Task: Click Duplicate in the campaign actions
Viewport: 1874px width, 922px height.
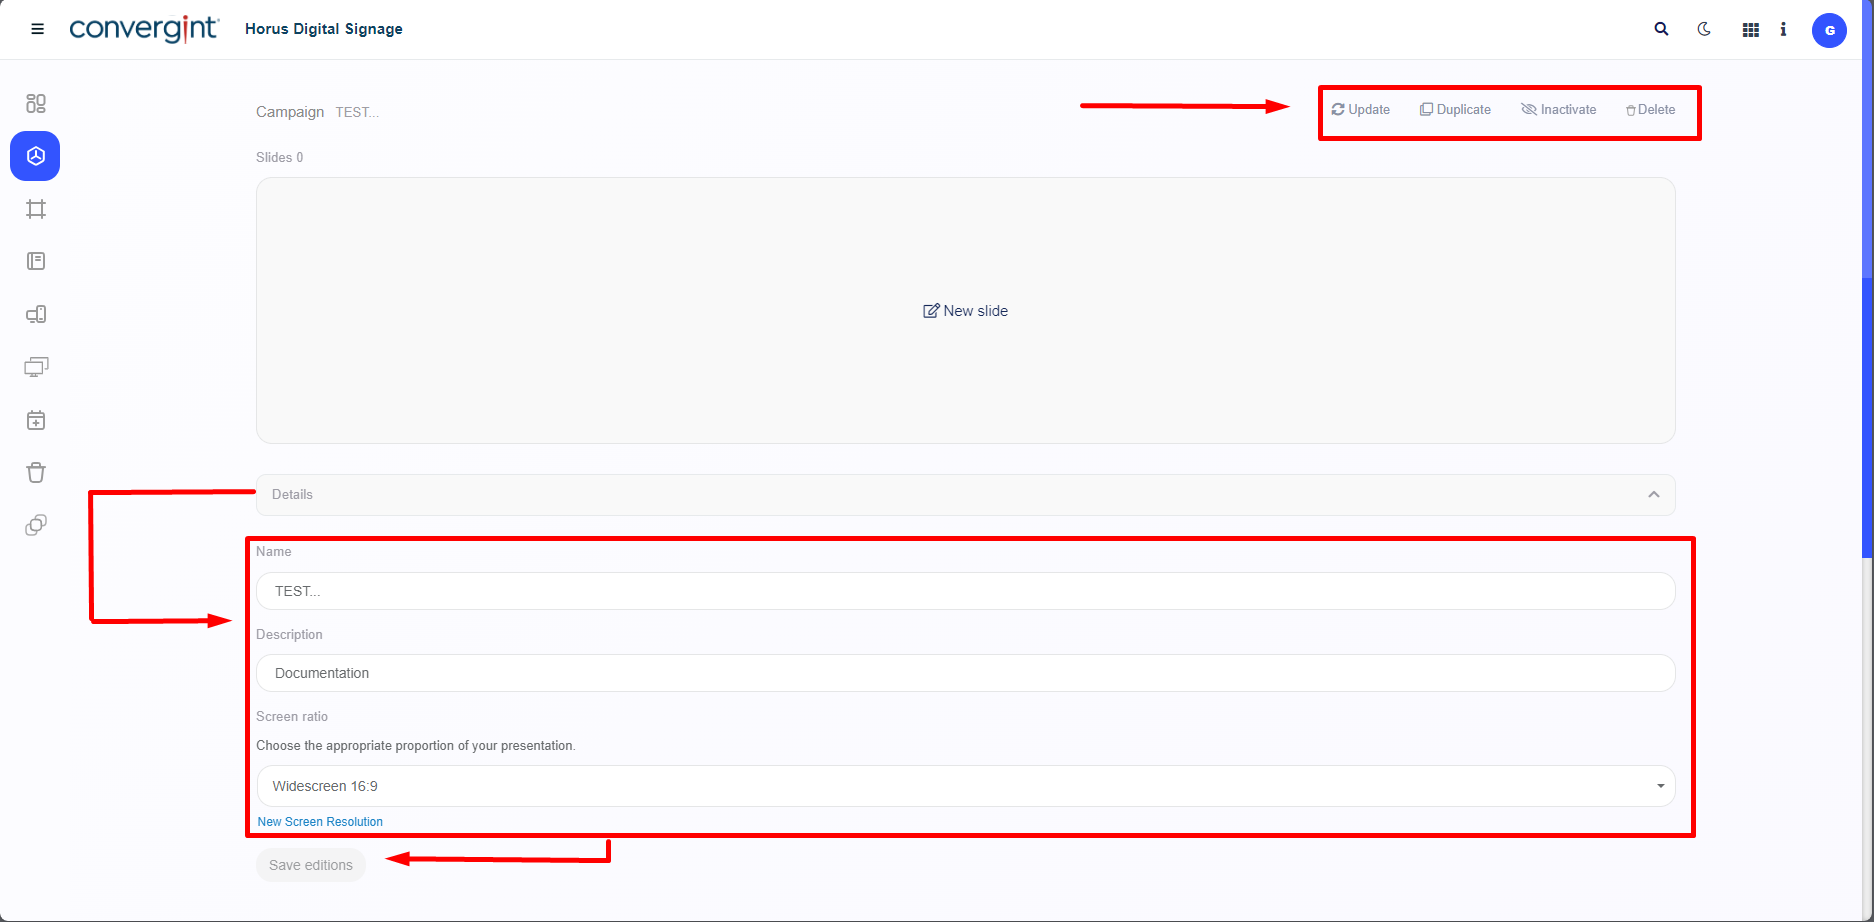Action: (x=1456, y=110)
